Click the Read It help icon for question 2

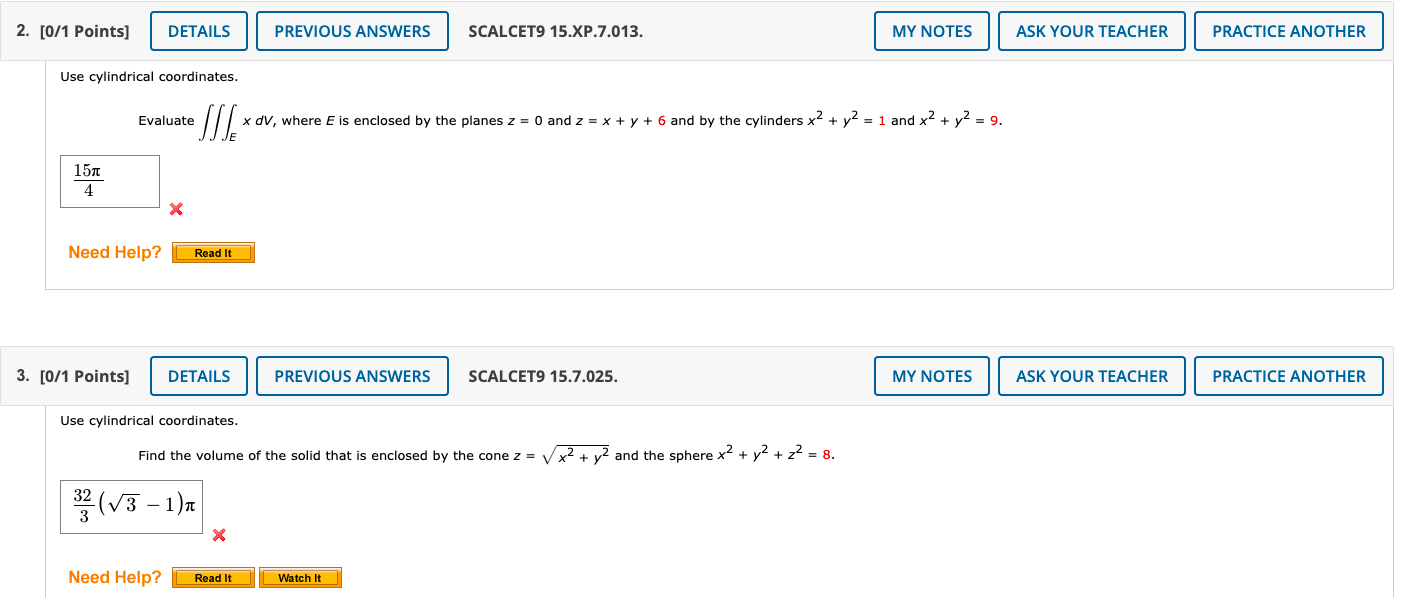pyautogui.click(x=213, y=252)
